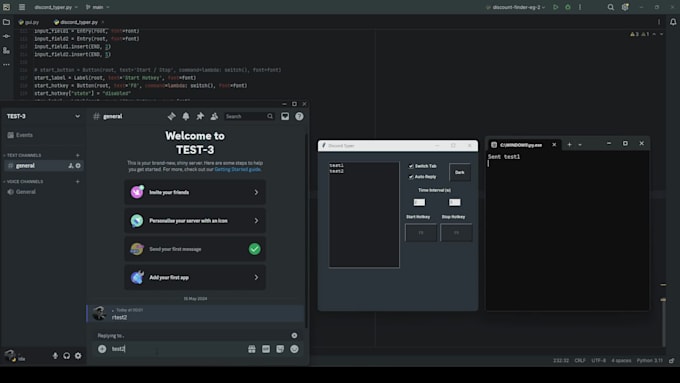Viewport: 680px width, 383px height.
Task: Open Discord Threads icon in channel header
Action: pos(172,116)
